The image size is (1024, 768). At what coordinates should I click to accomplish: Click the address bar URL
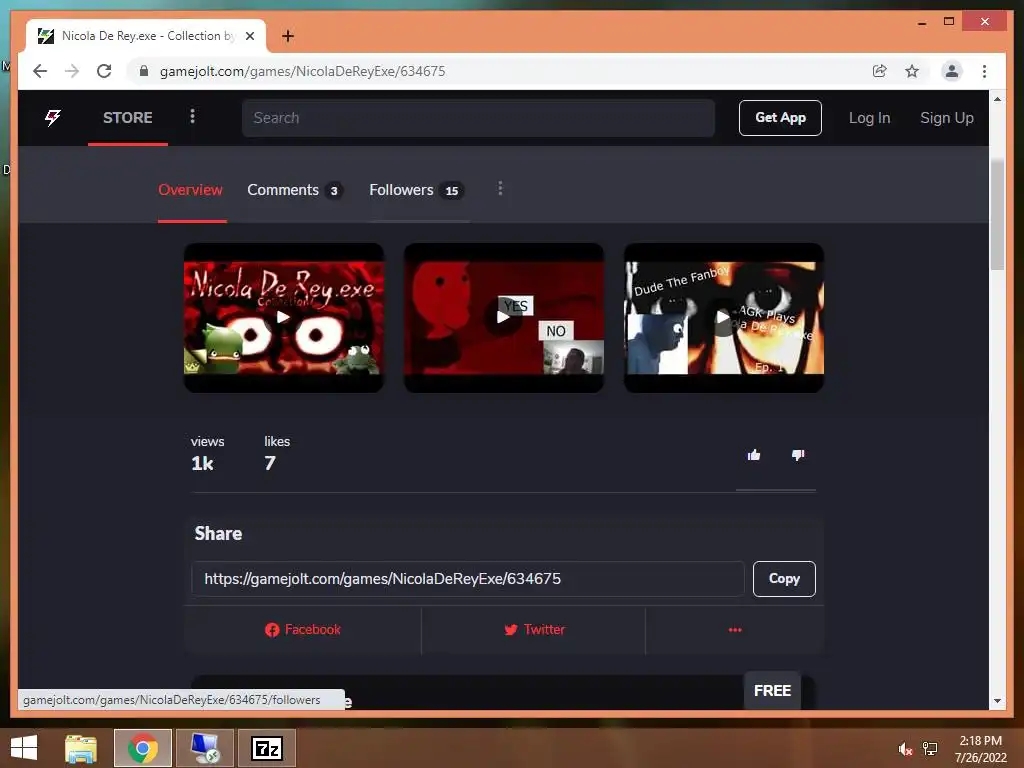point(302,71)
